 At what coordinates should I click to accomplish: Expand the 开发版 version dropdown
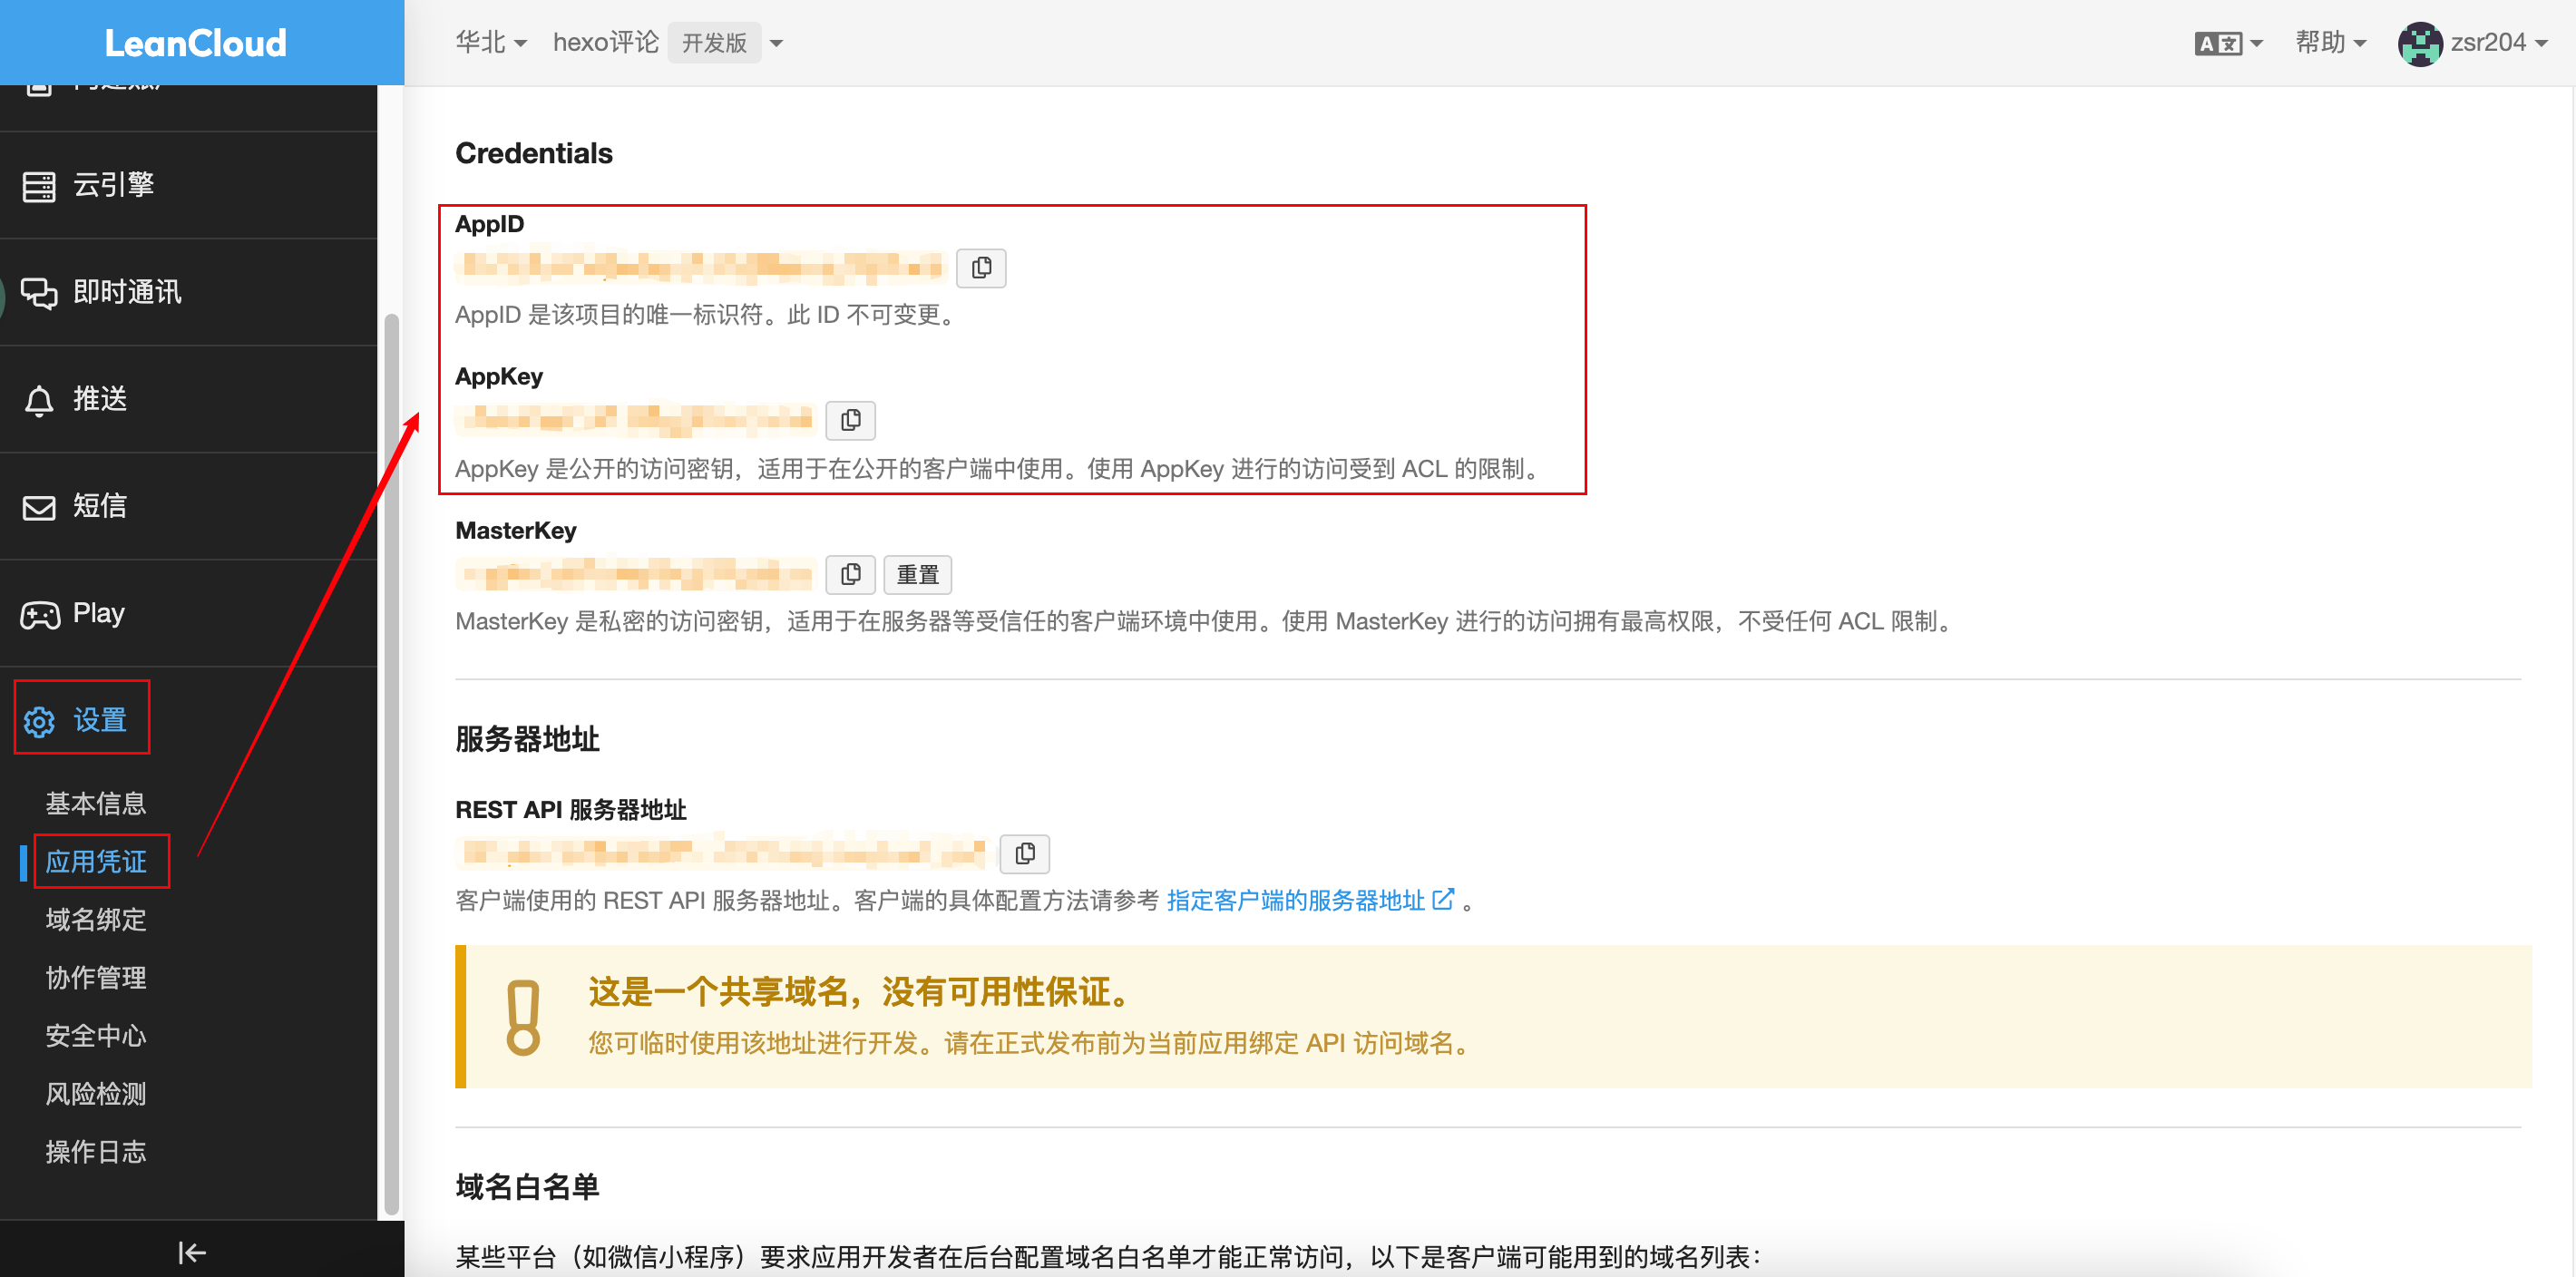pos(777,42)
